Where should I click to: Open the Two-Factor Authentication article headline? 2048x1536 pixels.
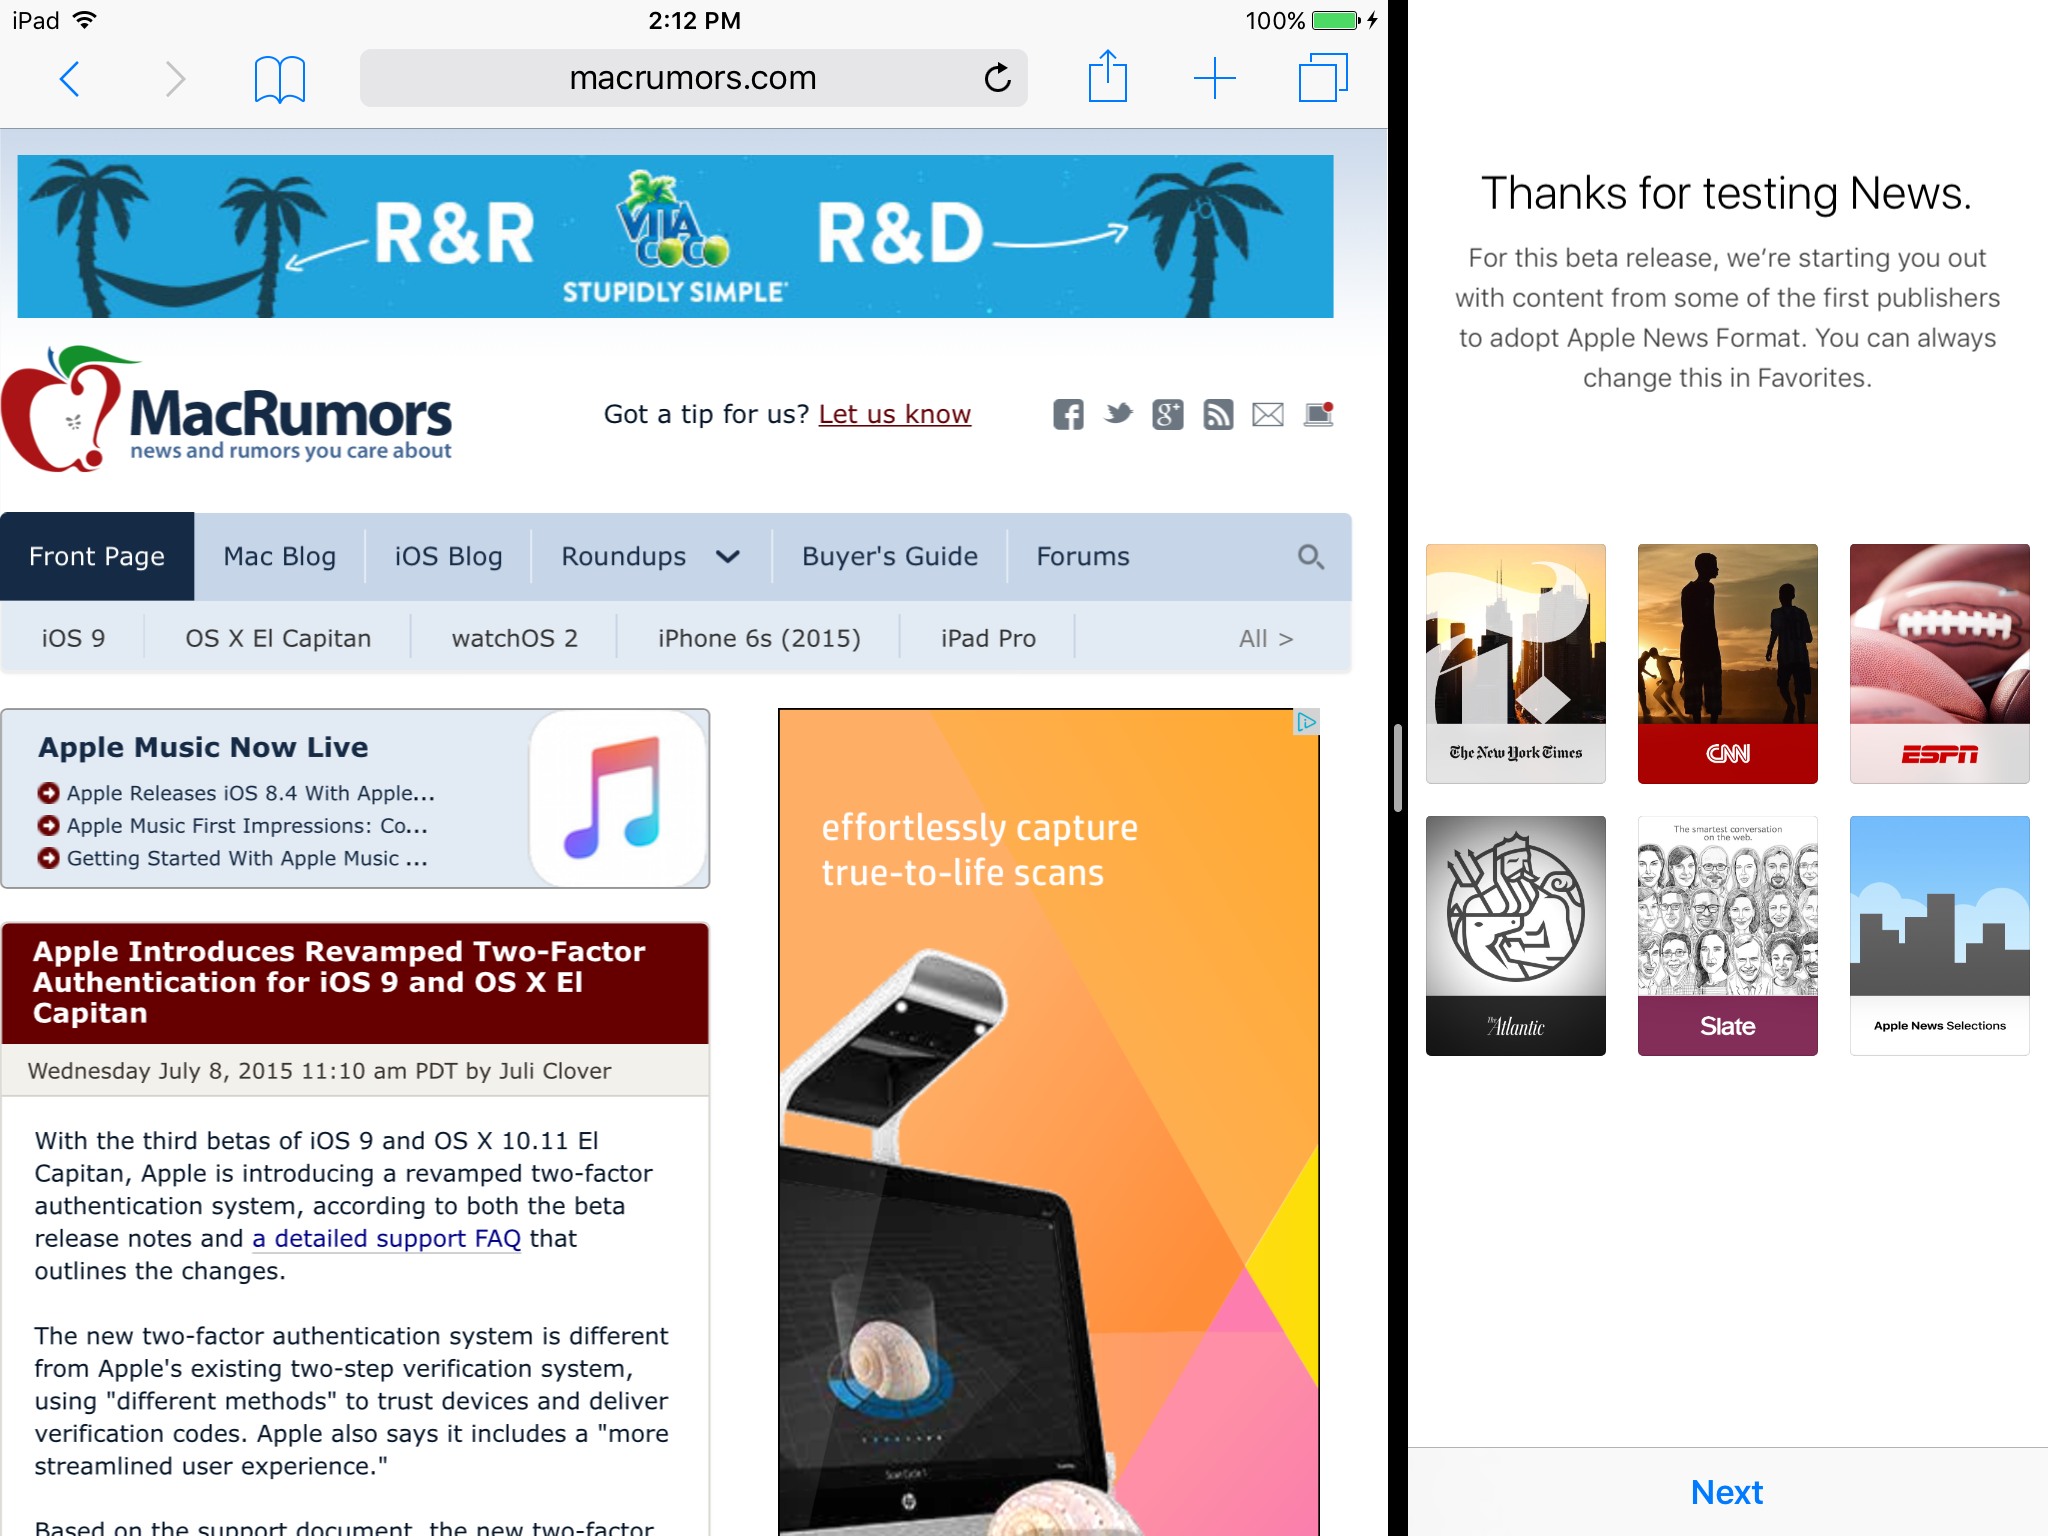[x=339, y=982]
